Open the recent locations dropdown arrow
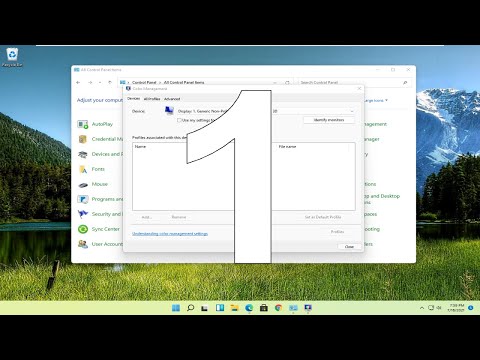This screenshot has width=480, height=360. coord(100,82)
